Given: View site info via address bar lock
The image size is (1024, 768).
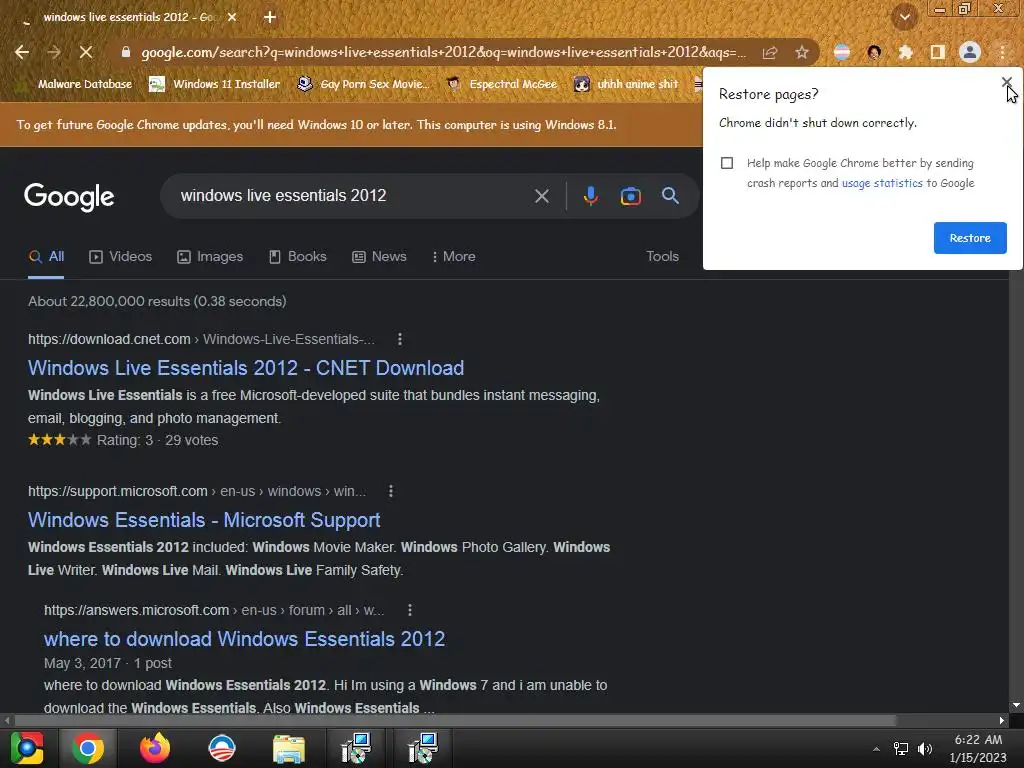Looking at the screenshot, I should [x=126, y=52].
